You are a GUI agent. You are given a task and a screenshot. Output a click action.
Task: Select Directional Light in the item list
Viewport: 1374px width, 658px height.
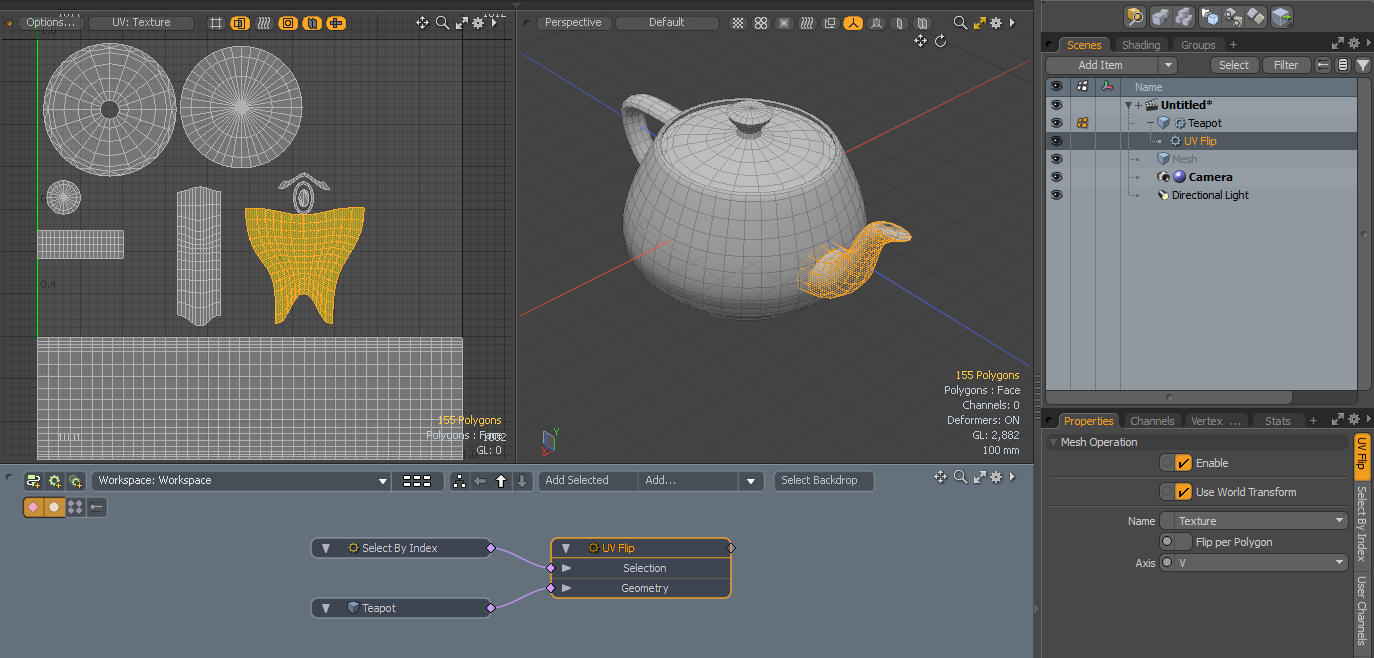click(1210, 195)
